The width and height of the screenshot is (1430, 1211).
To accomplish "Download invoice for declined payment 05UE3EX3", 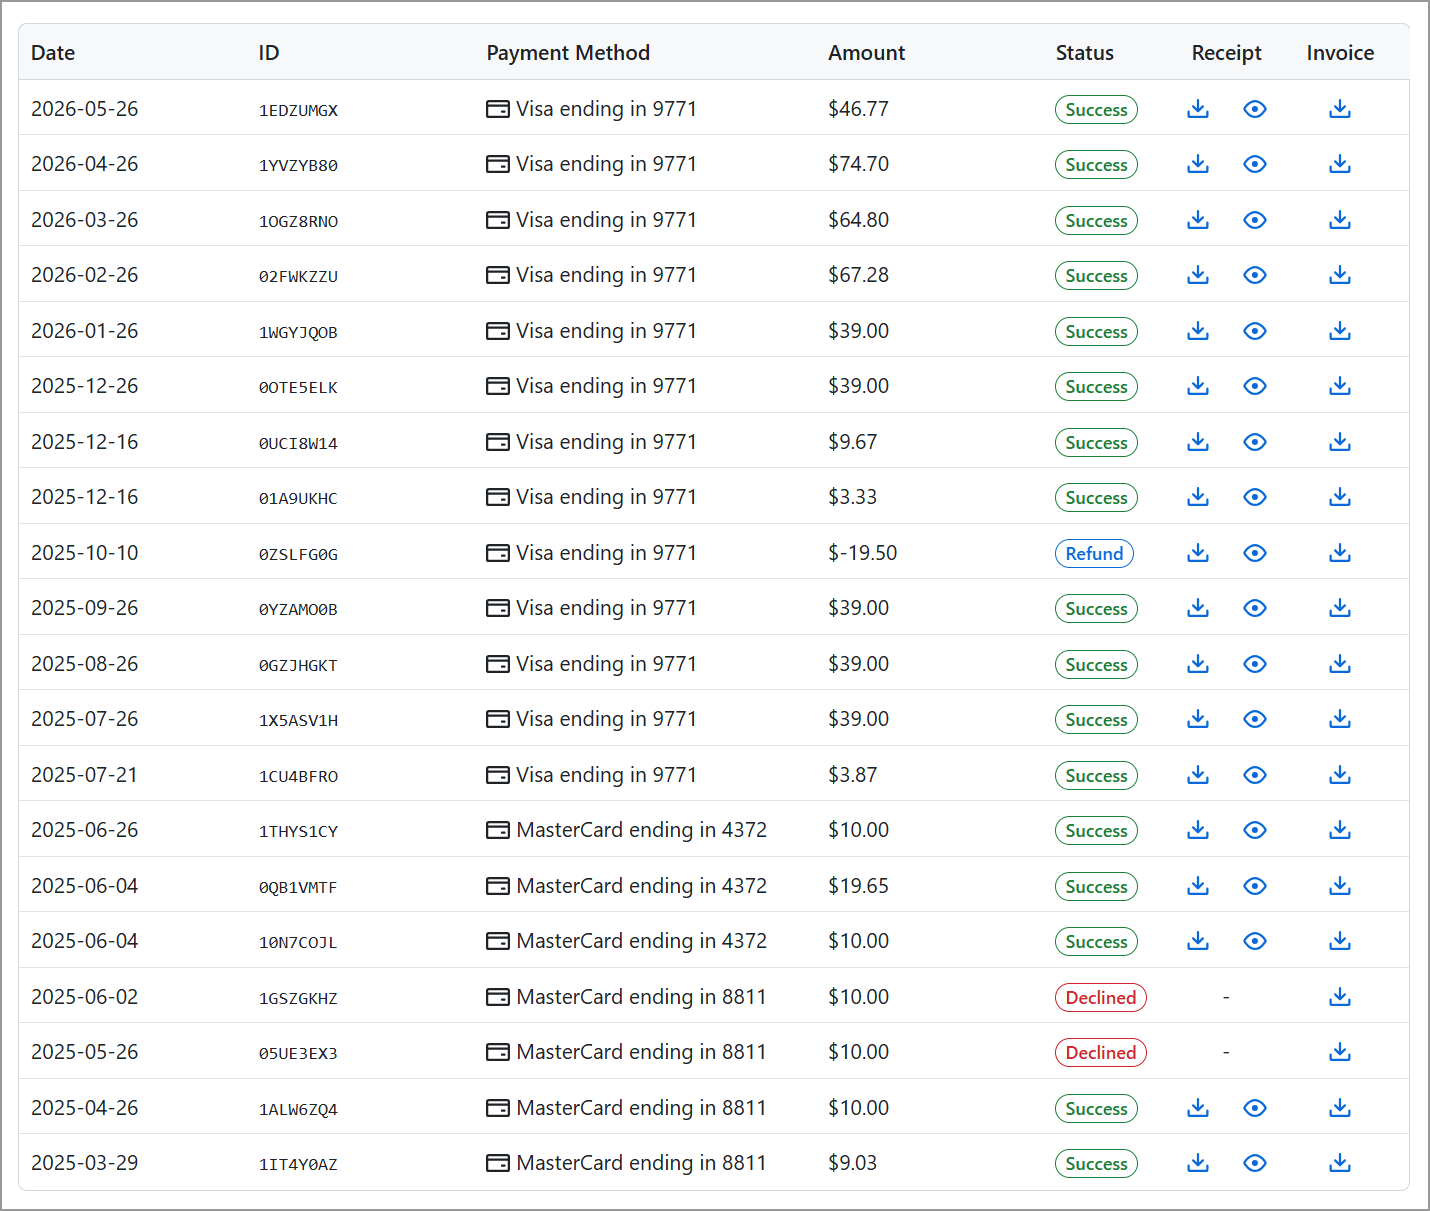I will 1340,1052.
